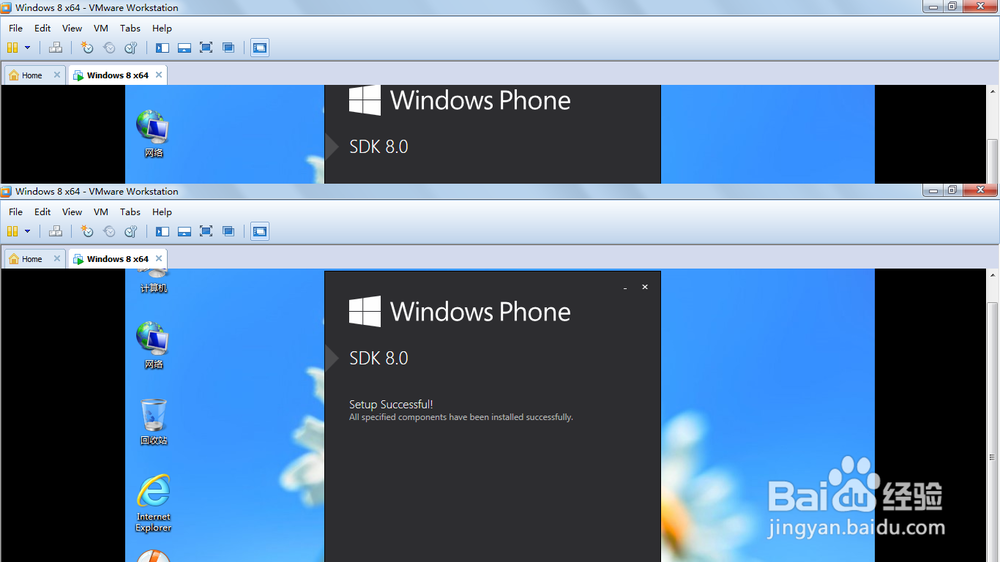The width and height of the screenshot is (1000, 562).
Task: Click the Send Ctrl+Alt+Del icon in upper VMware window
Action: tap(55, 48)
